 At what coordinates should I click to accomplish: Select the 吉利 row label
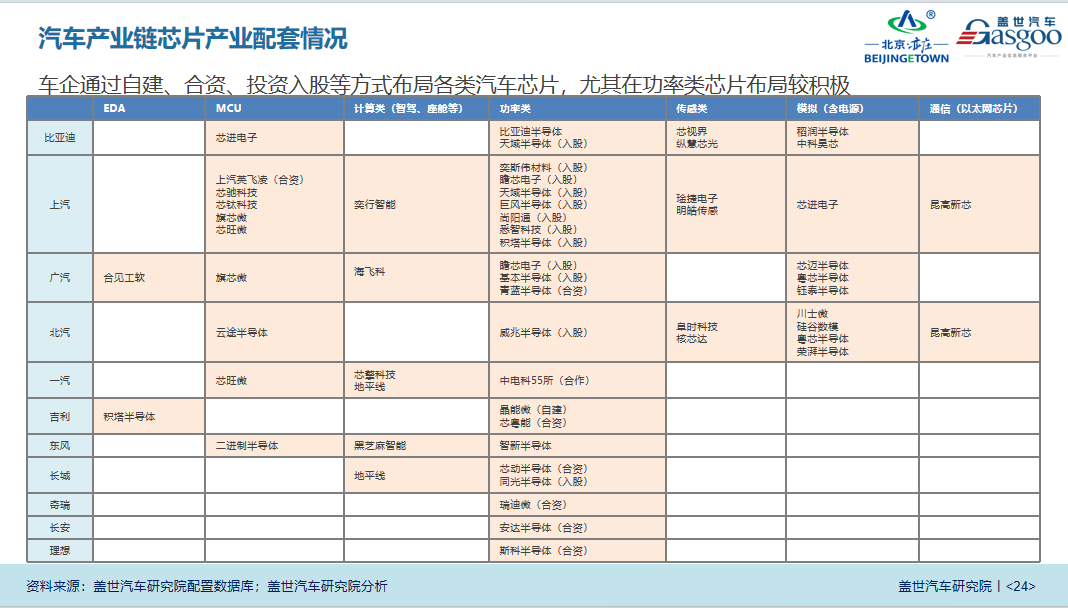(60, 416)
